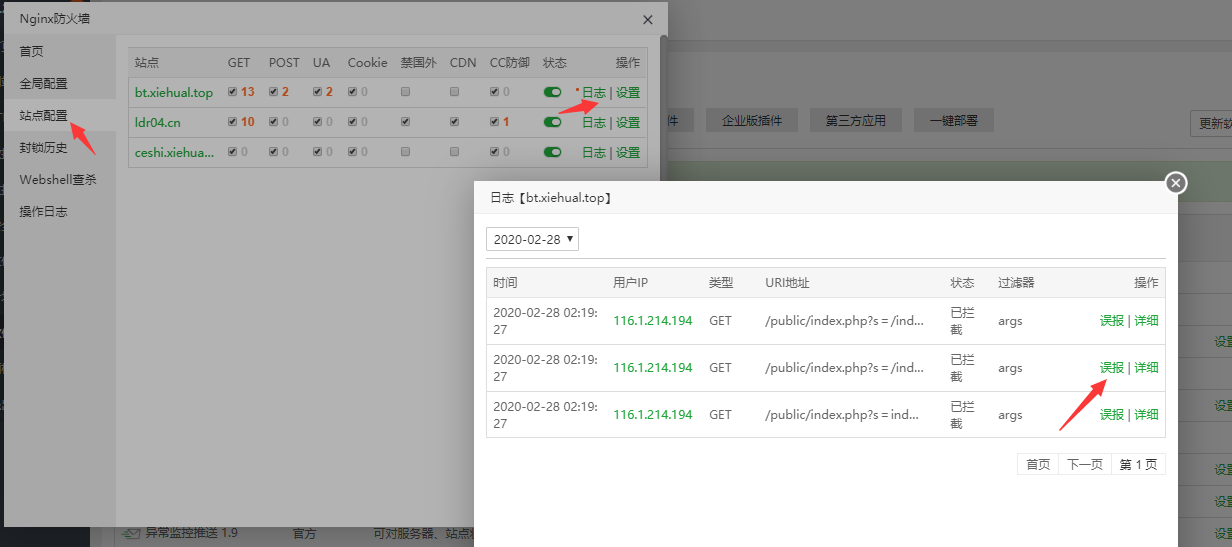Click 详细 in third log row

click(1146, 414)
